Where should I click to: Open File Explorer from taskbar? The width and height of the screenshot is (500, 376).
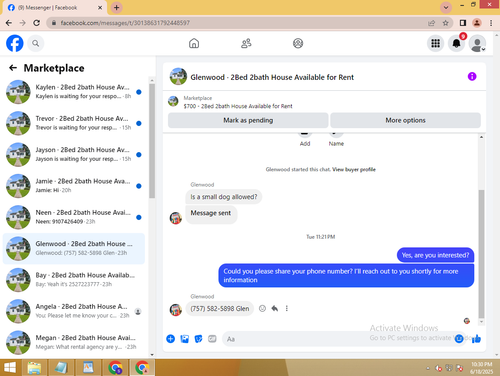pos(34,368)
